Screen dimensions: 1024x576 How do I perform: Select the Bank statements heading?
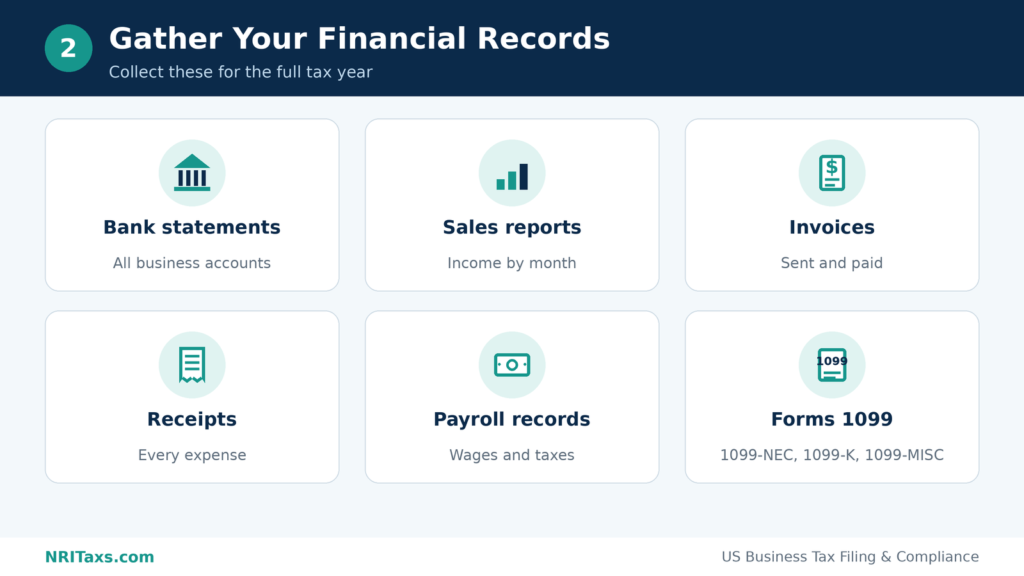pyautogui.click(x=192, y=227)
